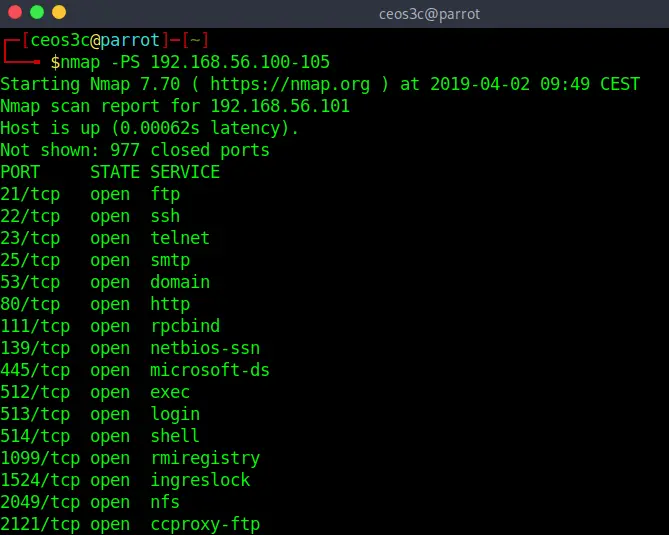Click the login service name
669x535 pixels.
point(175,415)
